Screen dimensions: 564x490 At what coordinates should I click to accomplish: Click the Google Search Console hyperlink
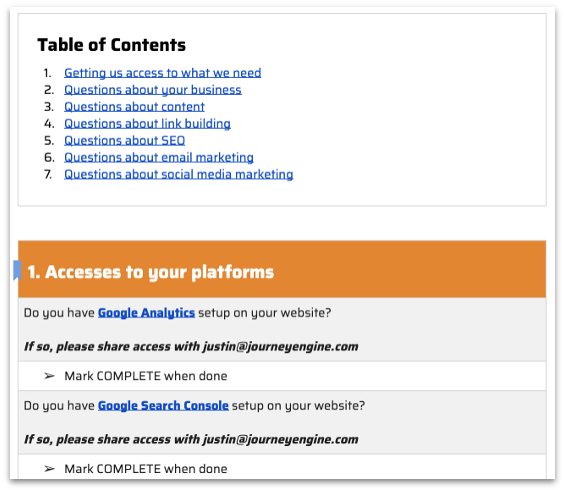[163, 406]
